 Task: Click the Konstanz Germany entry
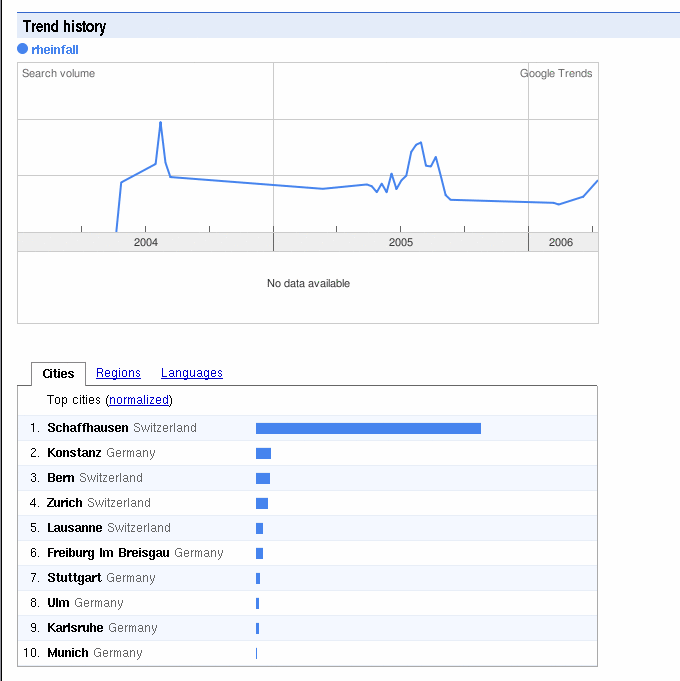(x=101, y=453)
